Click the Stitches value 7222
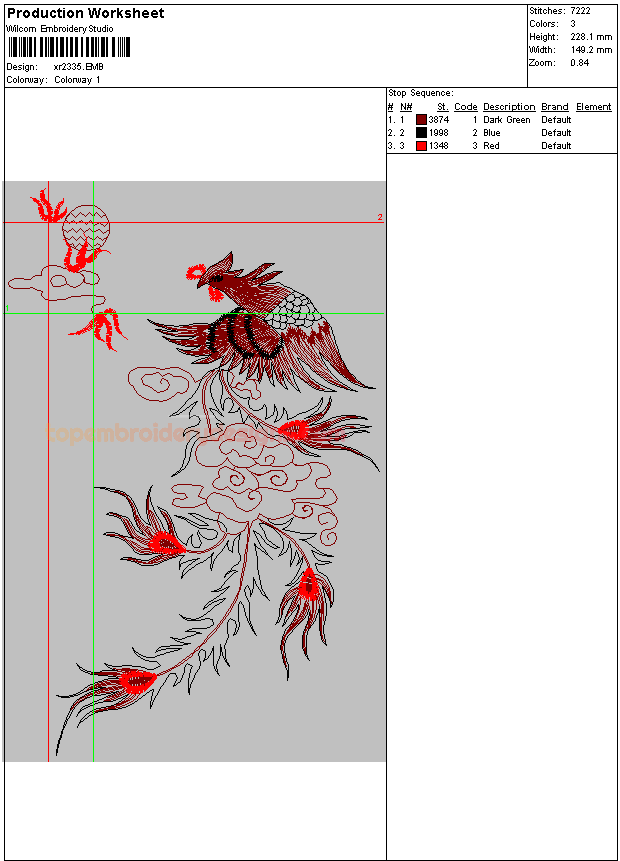This screenshot has height=861, width=620. pos(580,10)
